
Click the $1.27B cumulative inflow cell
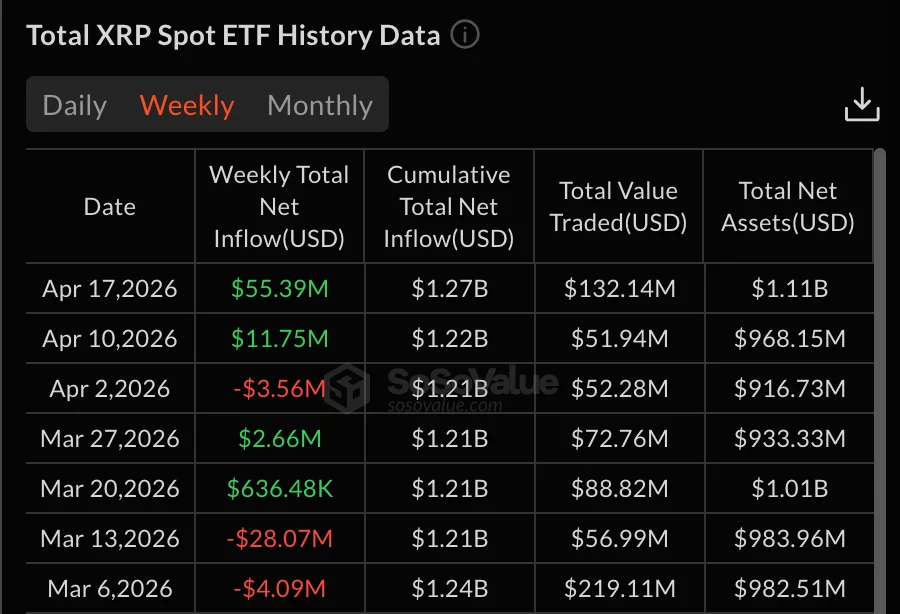pyautogui.click(x=449, y=288)
